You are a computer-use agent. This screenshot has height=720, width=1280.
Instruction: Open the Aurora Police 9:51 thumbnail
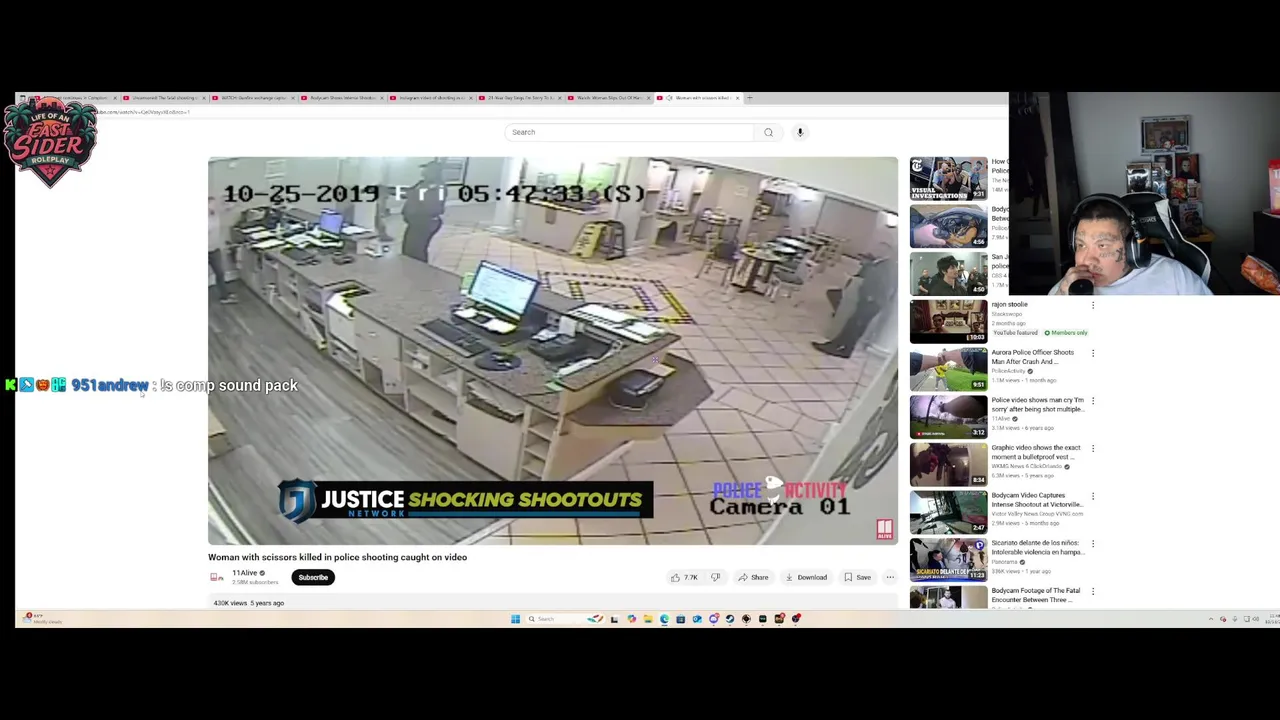pos(948,369)
